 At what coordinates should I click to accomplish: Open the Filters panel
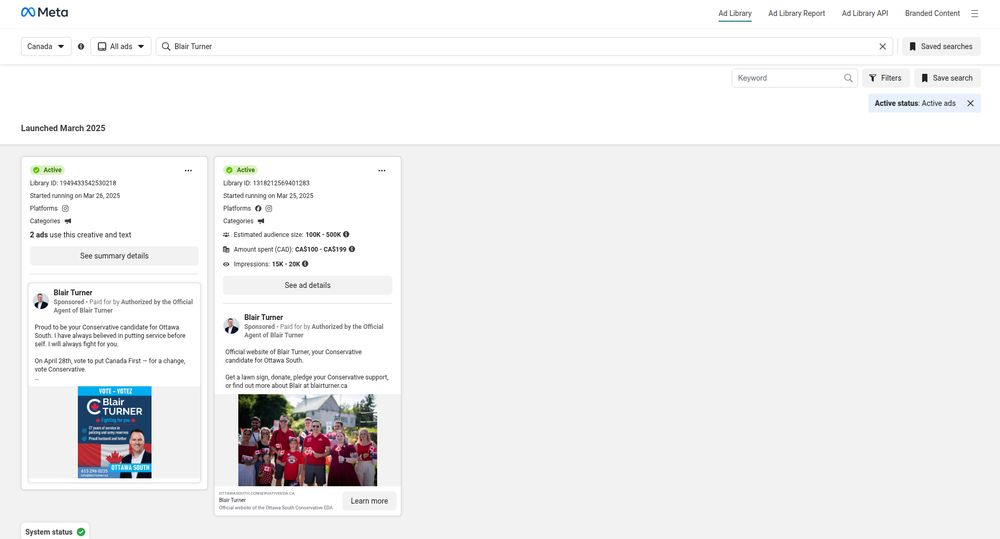886,78
